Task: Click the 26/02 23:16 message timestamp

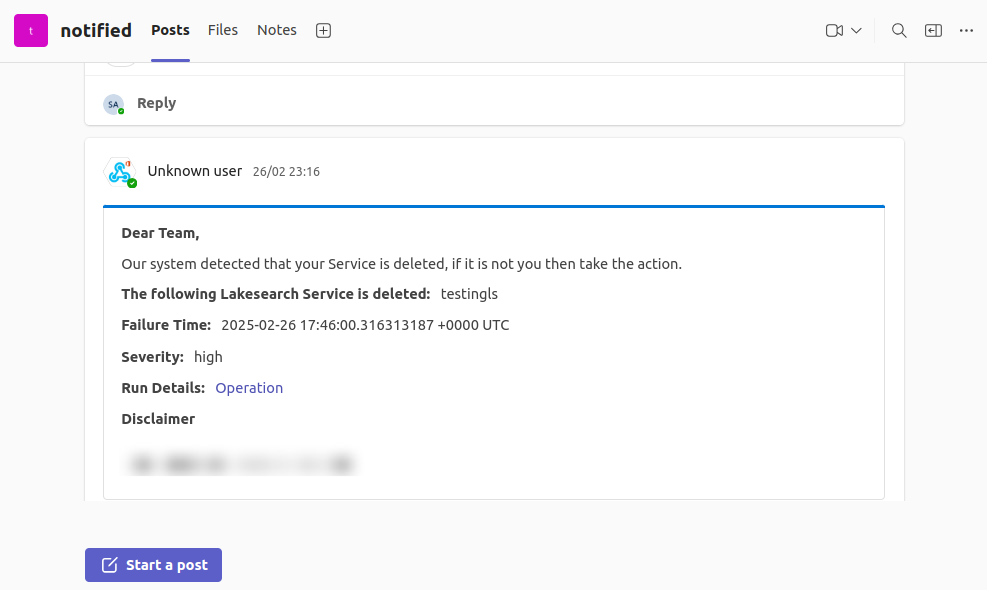Action: tap(286, 172)
